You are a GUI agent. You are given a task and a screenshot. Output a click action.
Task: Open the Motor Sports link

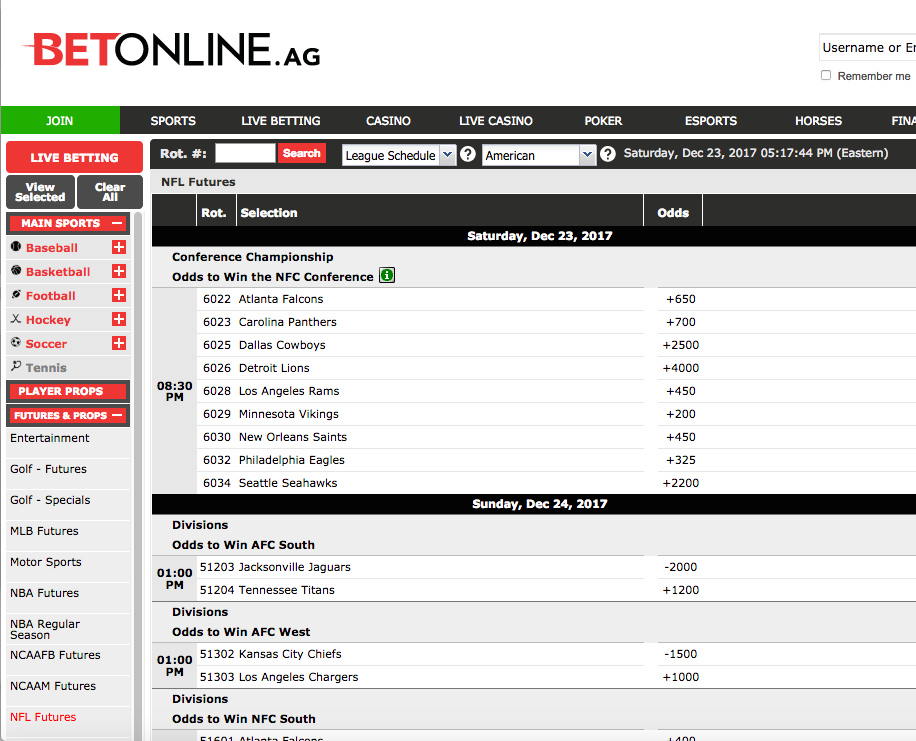(x=46, y=562)
